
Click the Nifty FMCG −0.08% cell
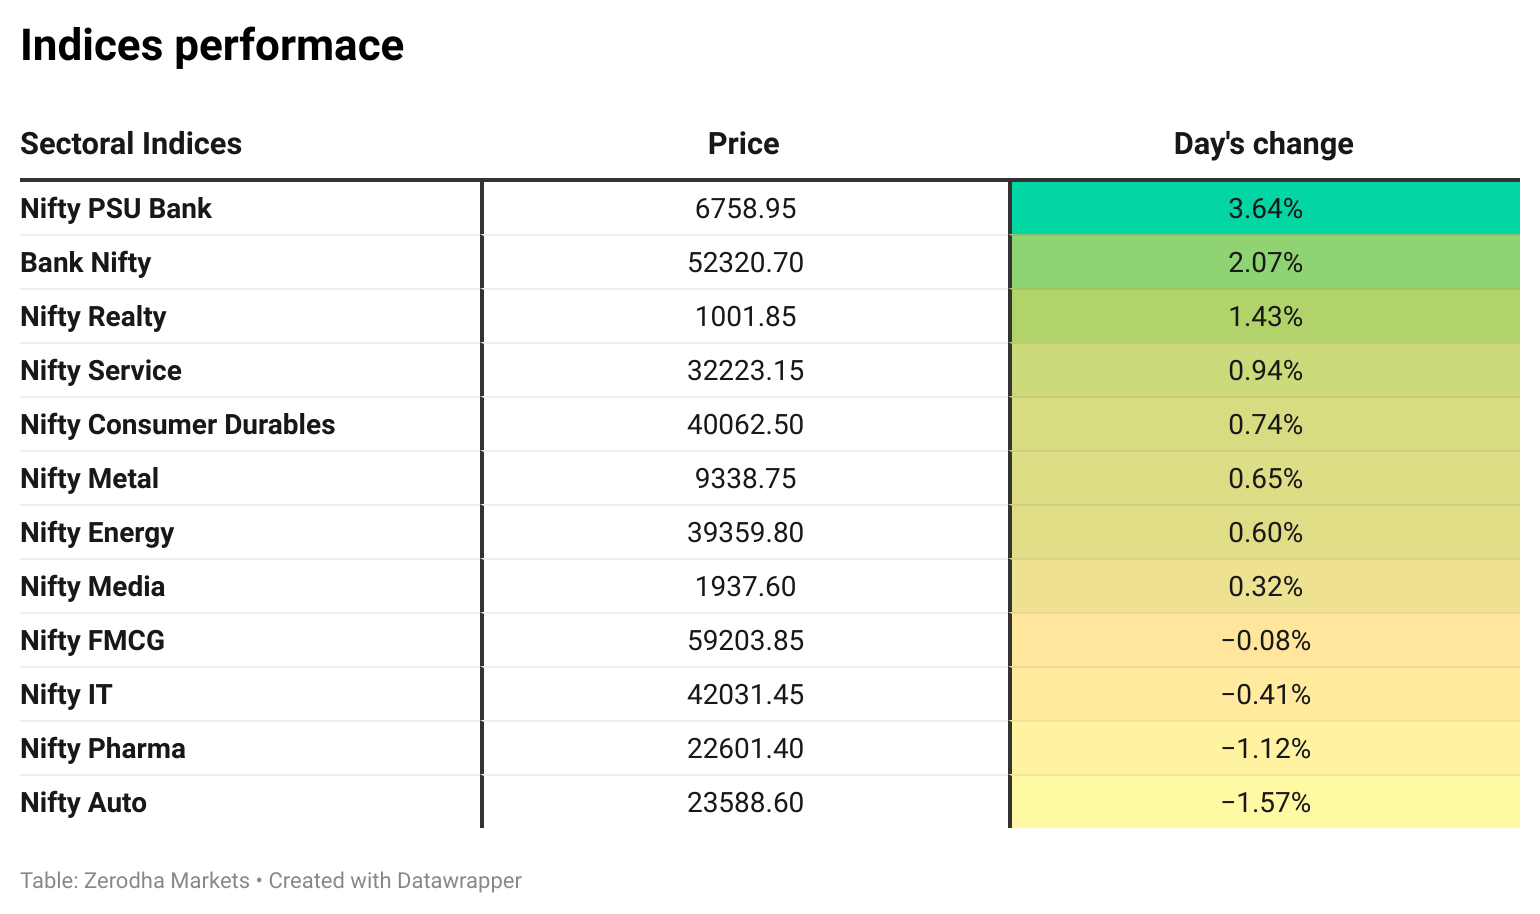(1265, 641)
